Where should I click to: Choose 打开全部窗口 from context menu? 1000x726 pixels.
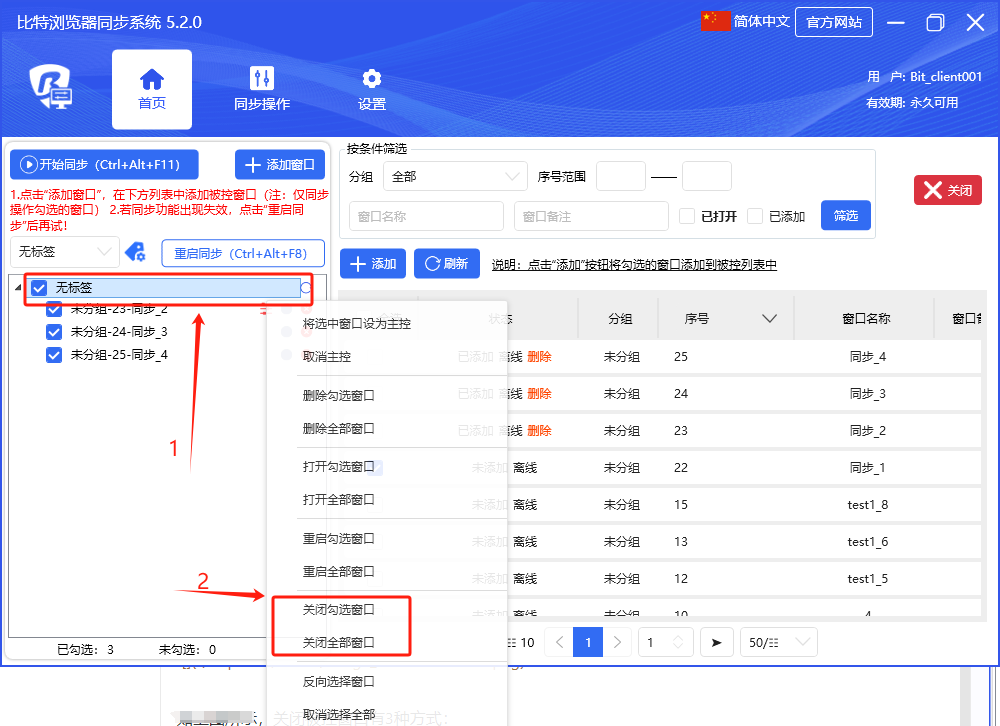(339, 500)
